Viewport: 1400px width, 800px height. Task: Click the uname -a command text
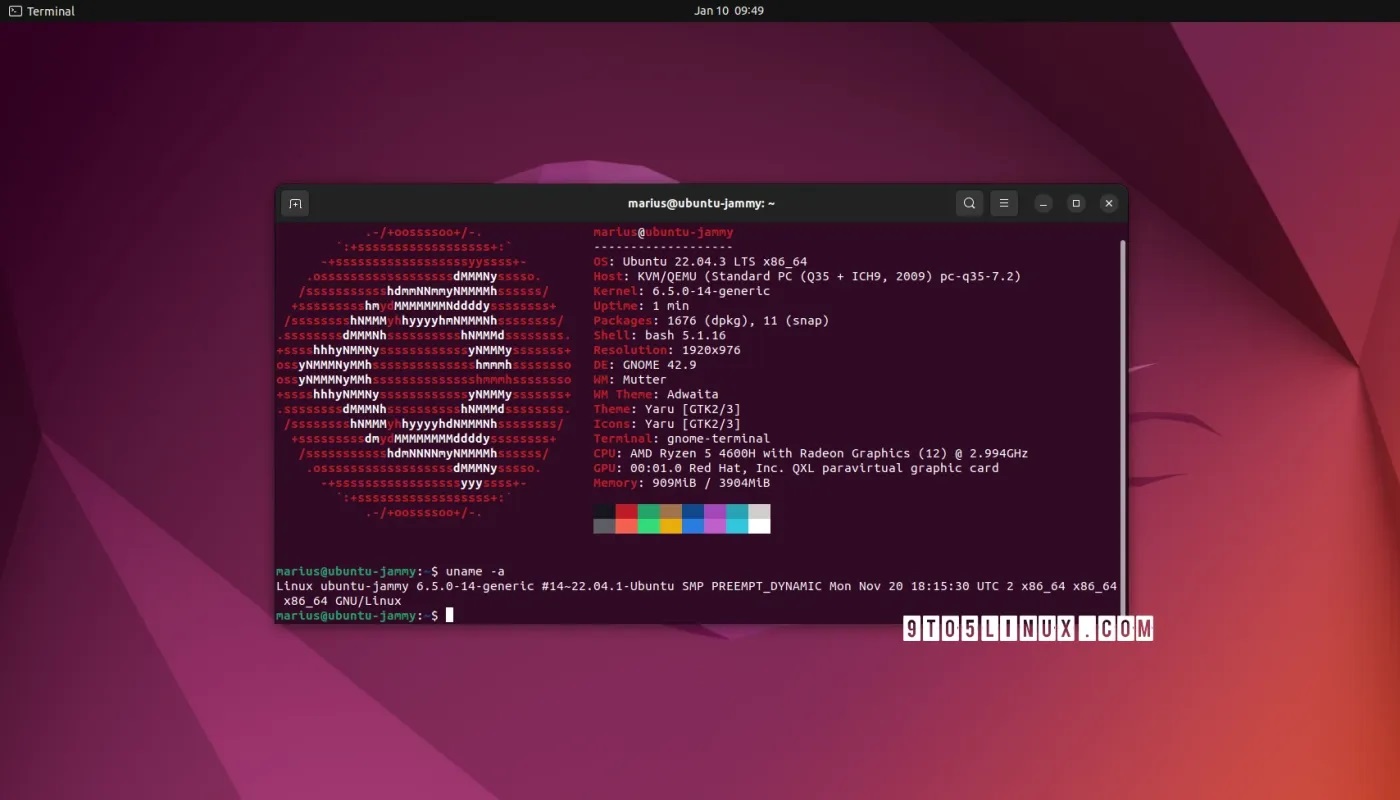click(475, 571)
